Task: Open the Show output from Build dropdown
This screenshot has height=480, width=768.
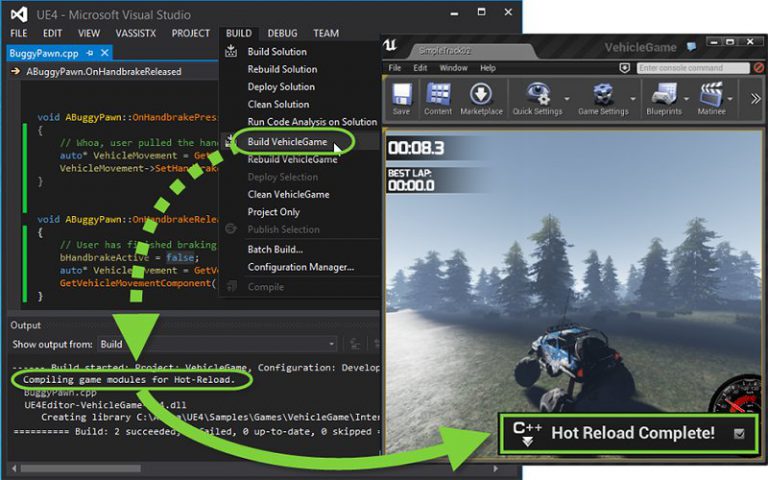Action: click(217, 344)
